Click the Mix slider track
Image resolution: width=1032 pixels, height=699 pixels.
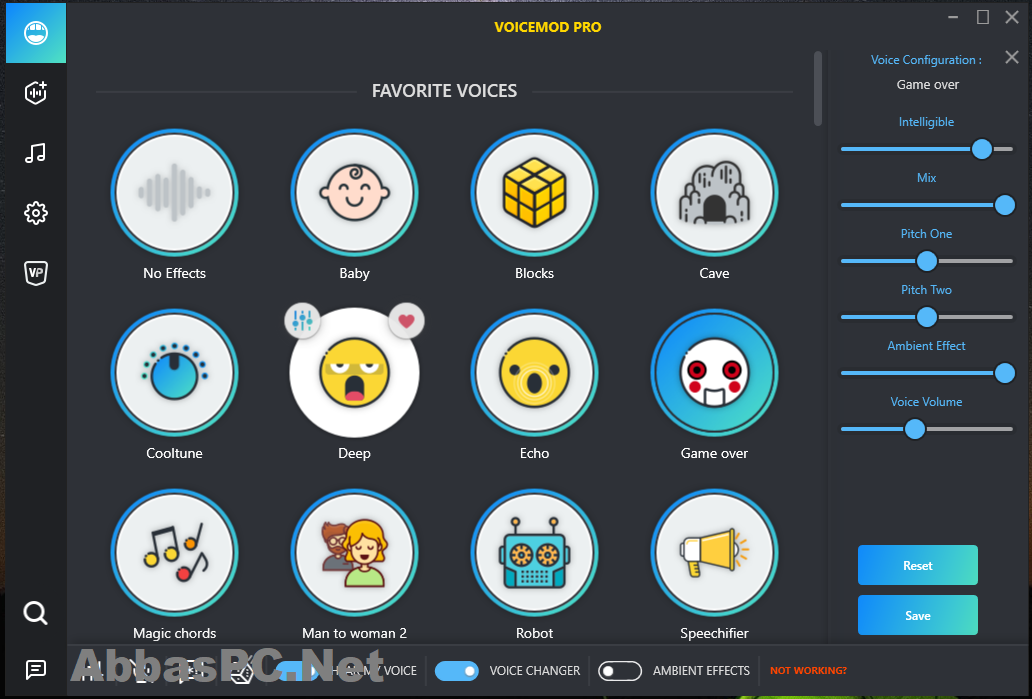927,205
